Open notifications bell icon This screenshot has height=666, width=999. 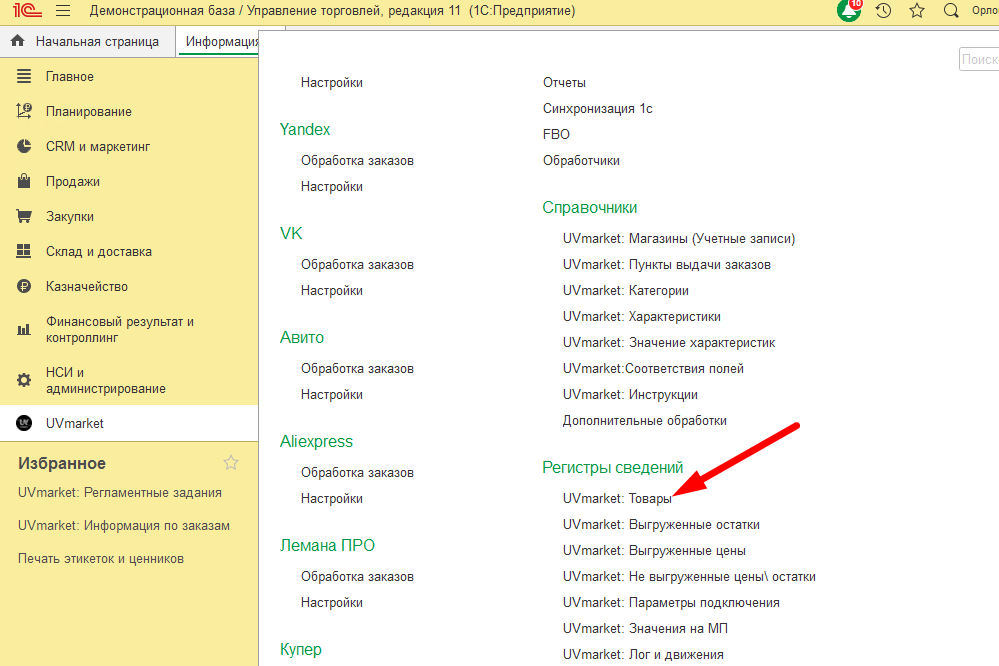[x=849, y=11]
